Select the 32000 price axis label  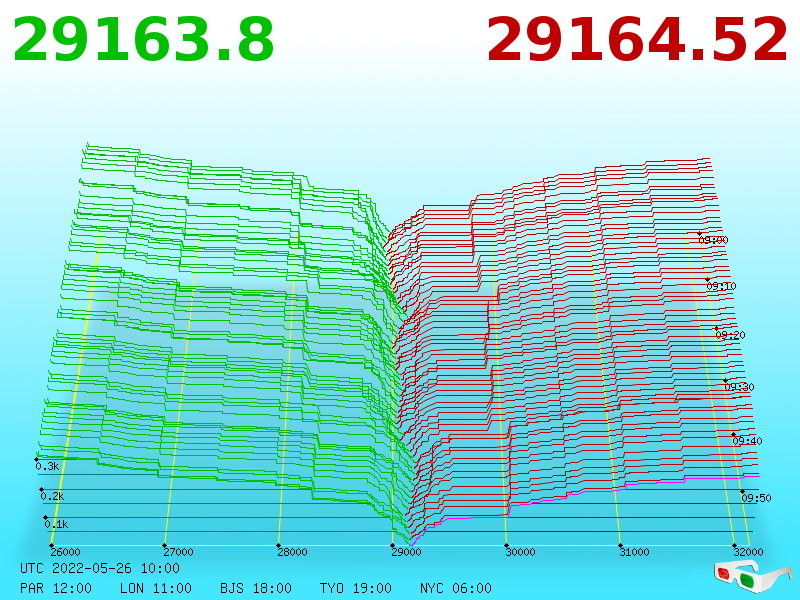(748, 552)
